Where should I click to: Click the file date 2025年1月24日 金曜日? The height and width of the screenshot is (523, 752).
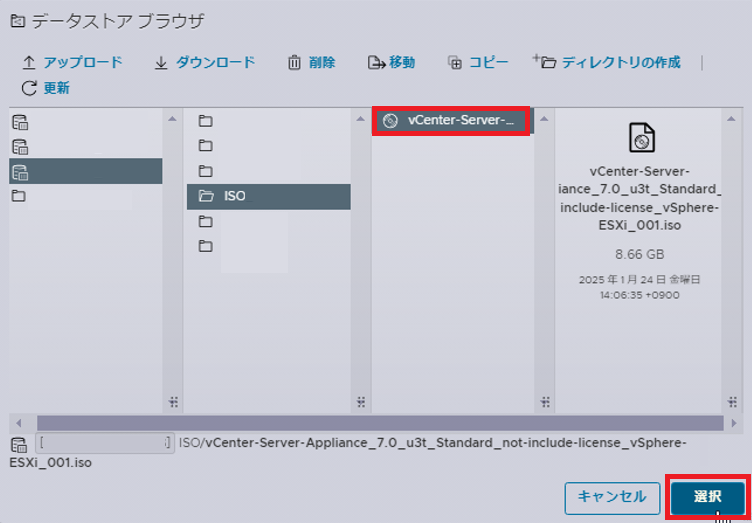pos(640,280)
